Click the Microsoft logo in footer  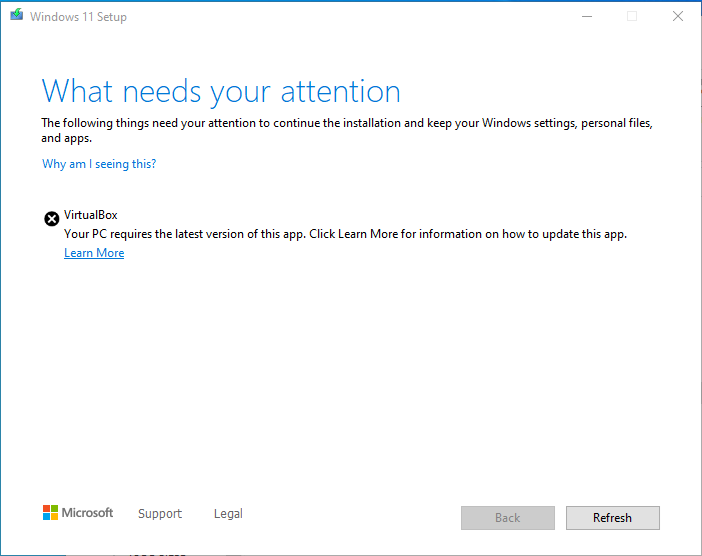(78, 513)
